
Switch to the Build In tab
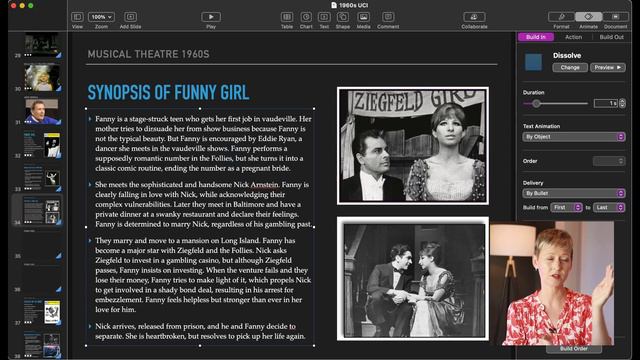[x=536, y=37]
